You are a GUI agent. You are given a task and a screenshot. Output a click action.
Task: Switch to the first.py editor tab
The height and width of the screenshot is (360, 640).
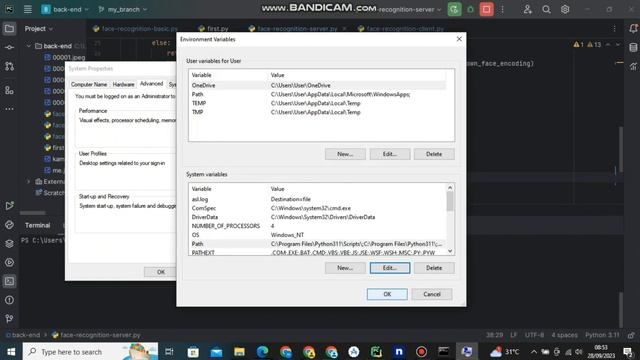[x=213, y=29]
